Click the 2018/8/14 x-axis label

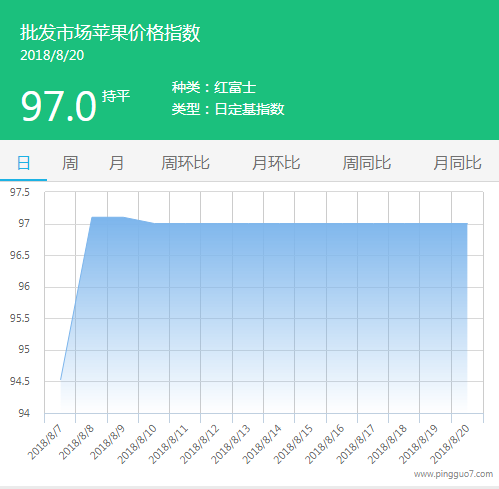tap(262, 445)
